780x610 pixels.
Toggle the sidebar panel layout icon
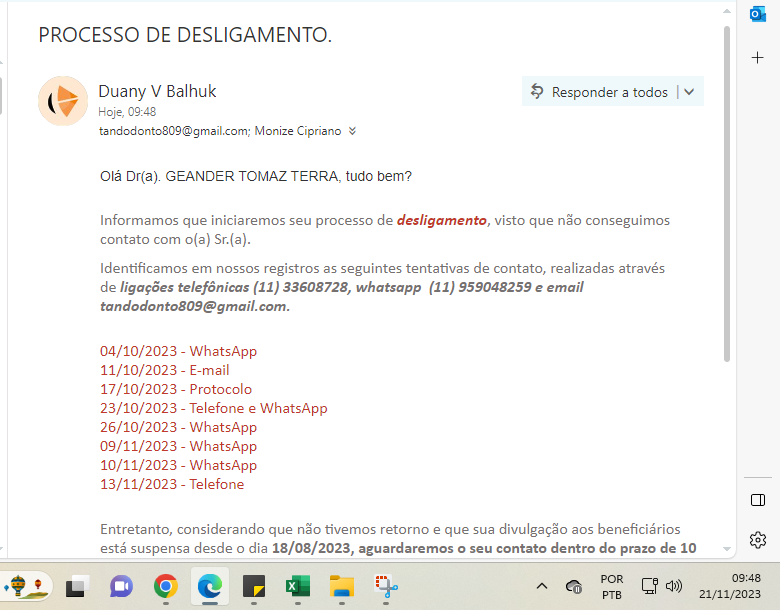[758, 500]
